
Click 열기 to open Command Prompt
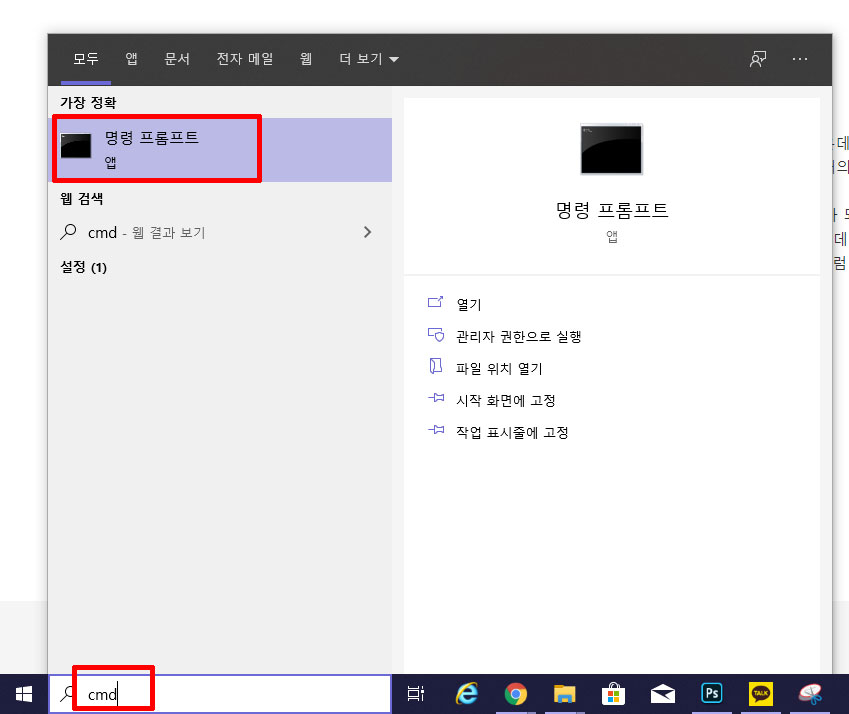tap(468, 304)
